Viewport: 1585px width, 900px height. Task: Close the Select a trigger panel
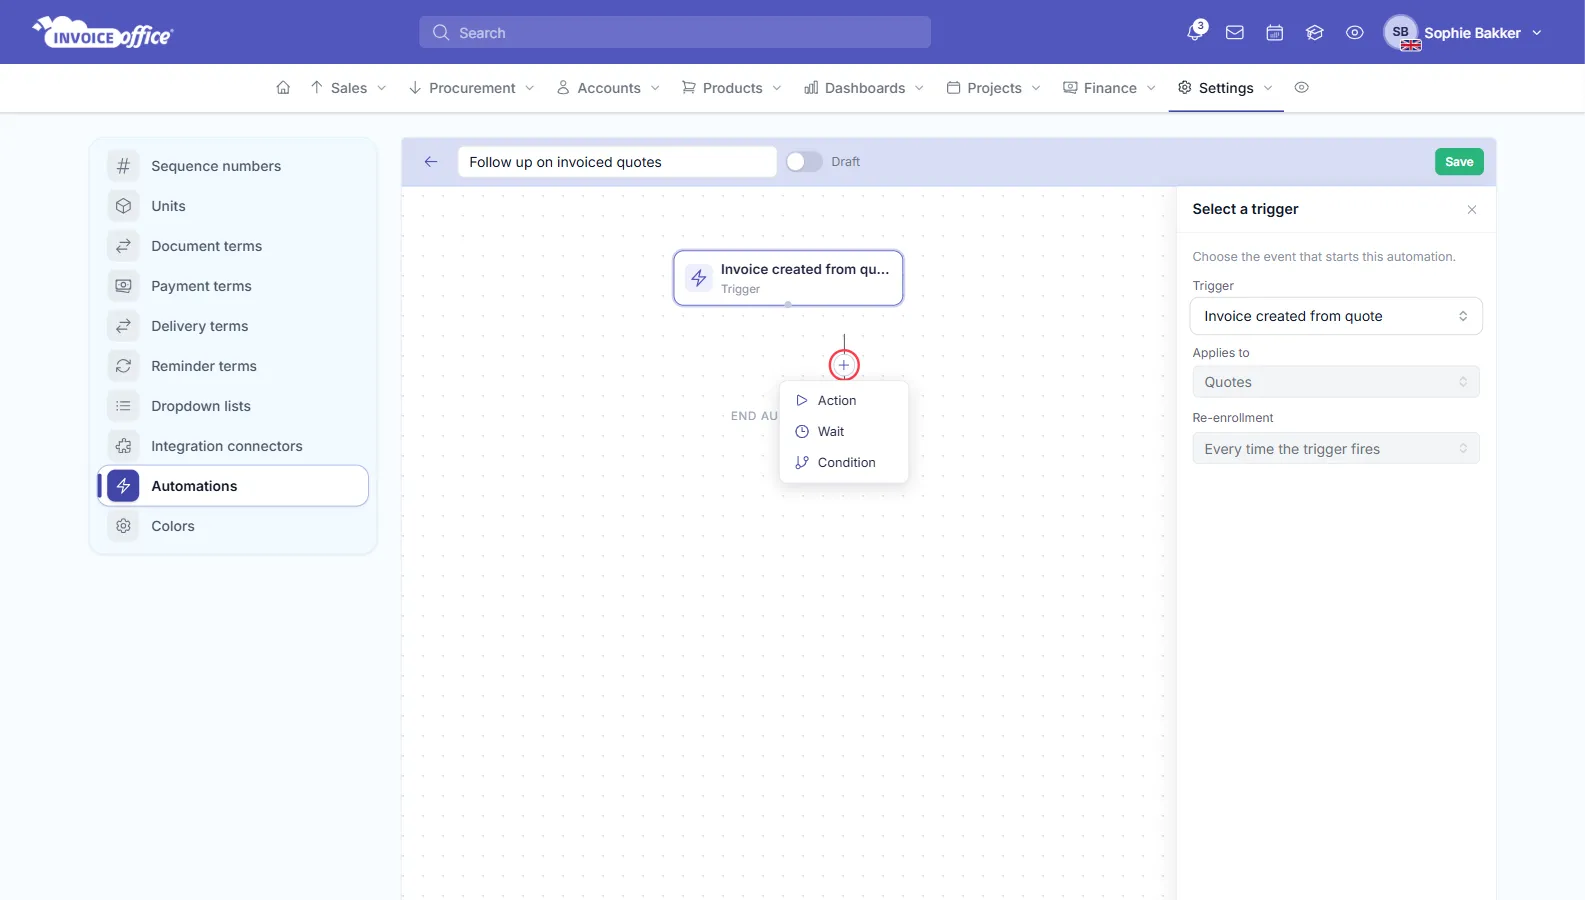pos(1472,209)
